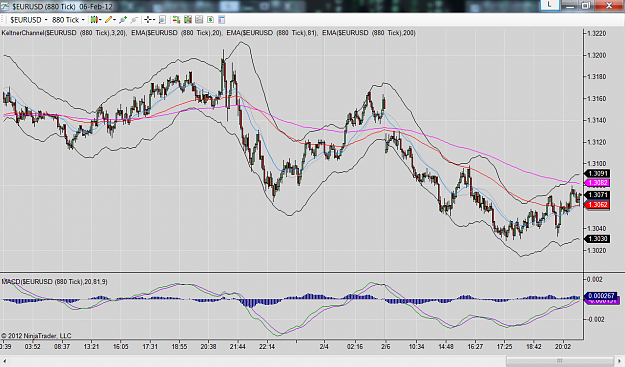
Task: Click the 1.3020 price axis label
Action: [596, 251]
